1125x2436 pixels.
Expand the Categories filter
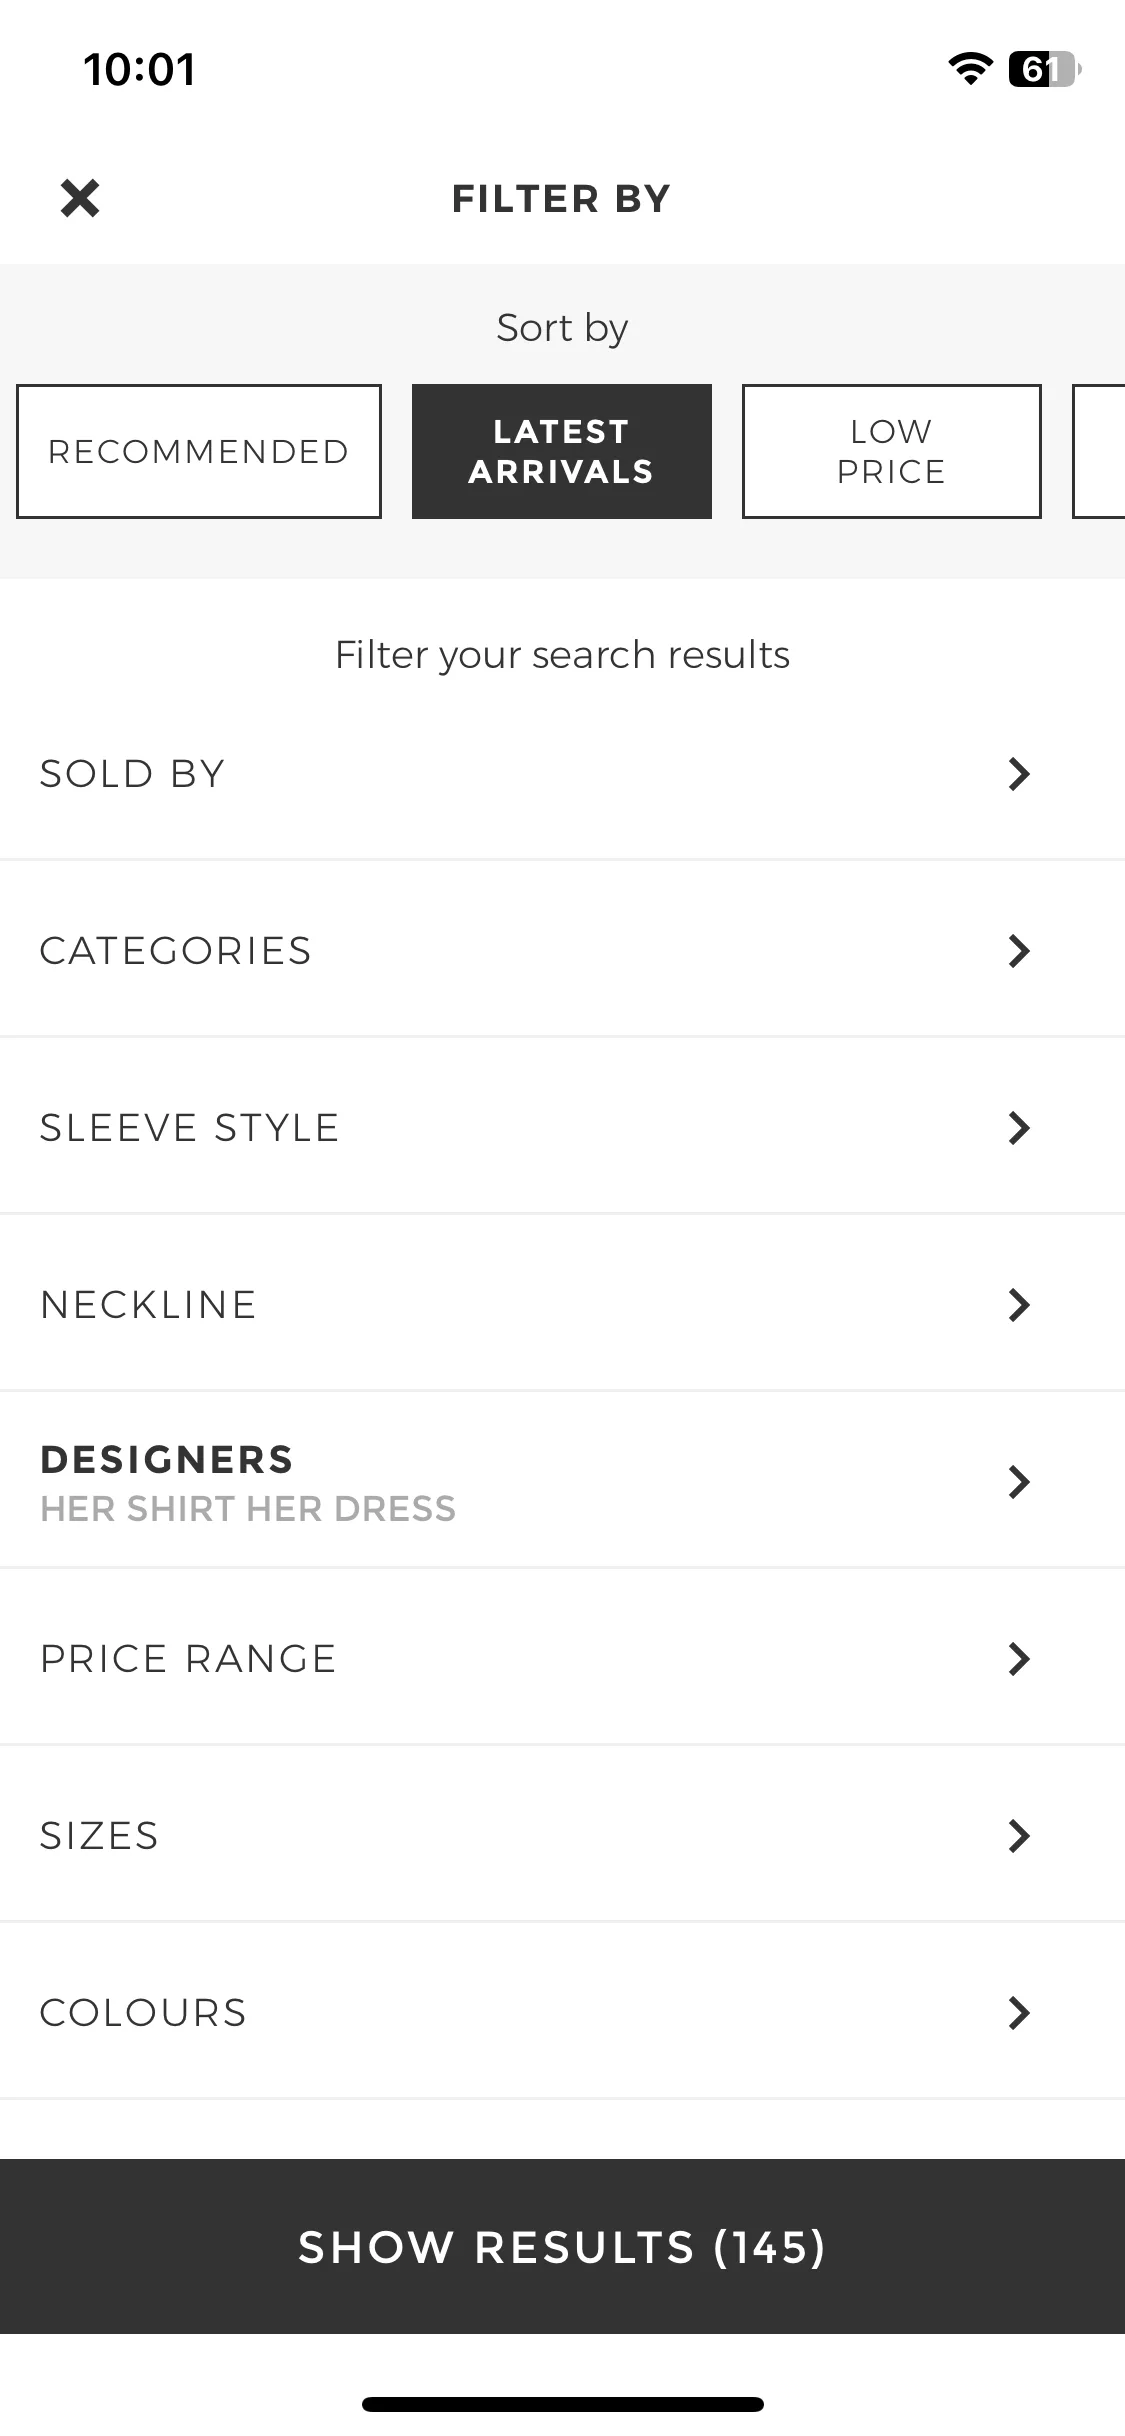click(x=562, y=950)
